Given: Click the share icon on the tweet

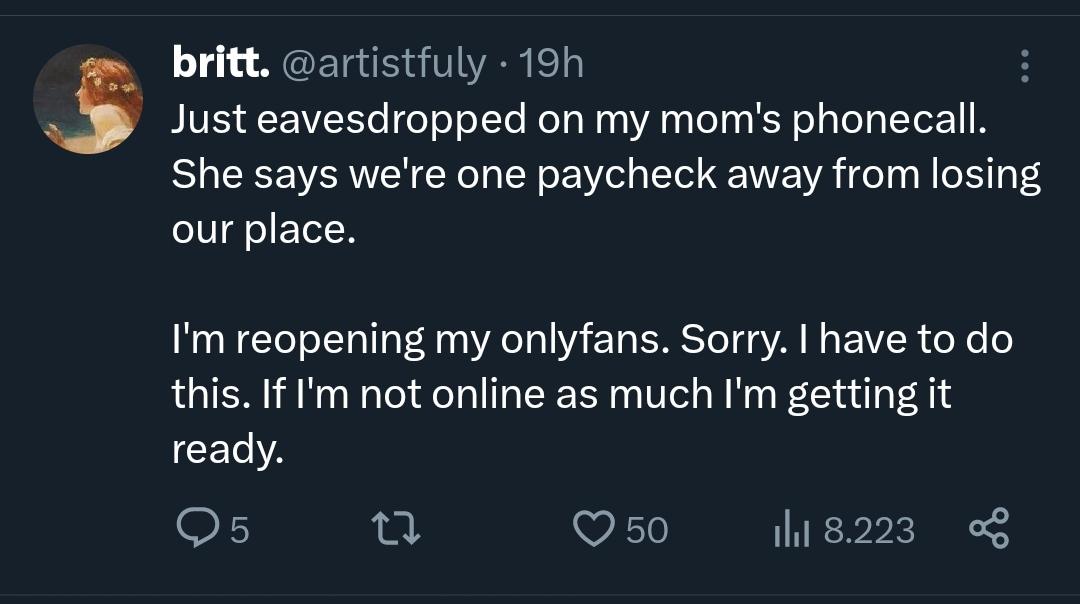Looking at the screenshot, I should (990, 528).
